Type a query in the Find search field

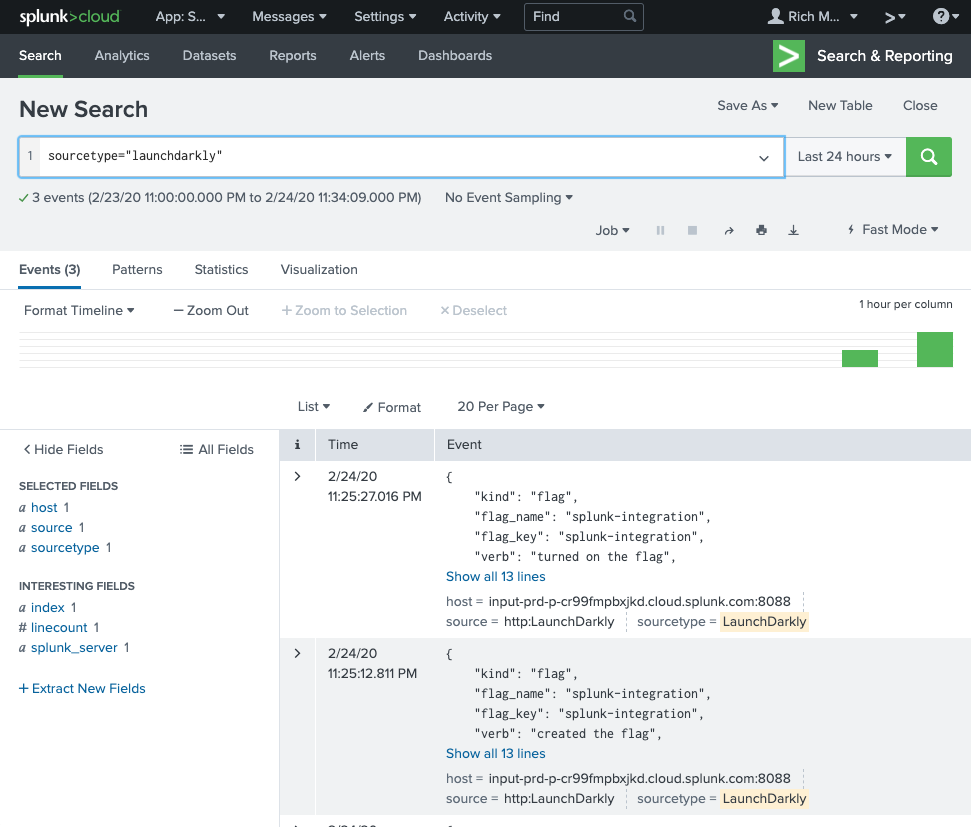(x=575, y=16)
